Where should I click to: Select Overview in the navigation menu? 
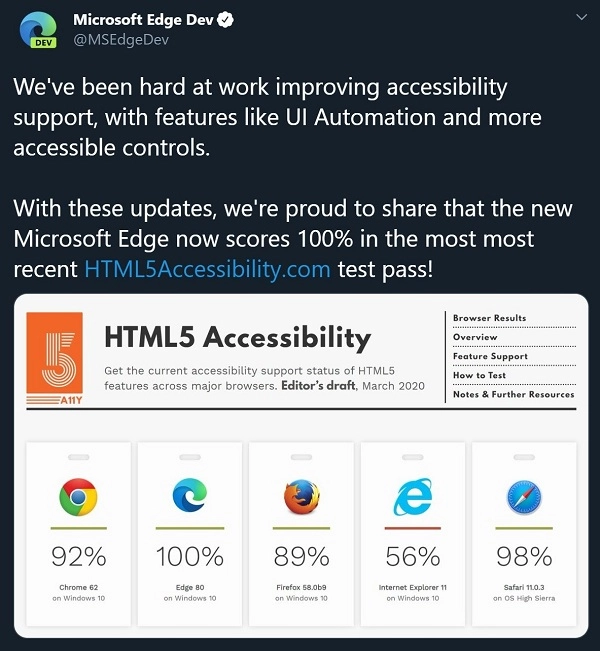click(x=475, y=337)
